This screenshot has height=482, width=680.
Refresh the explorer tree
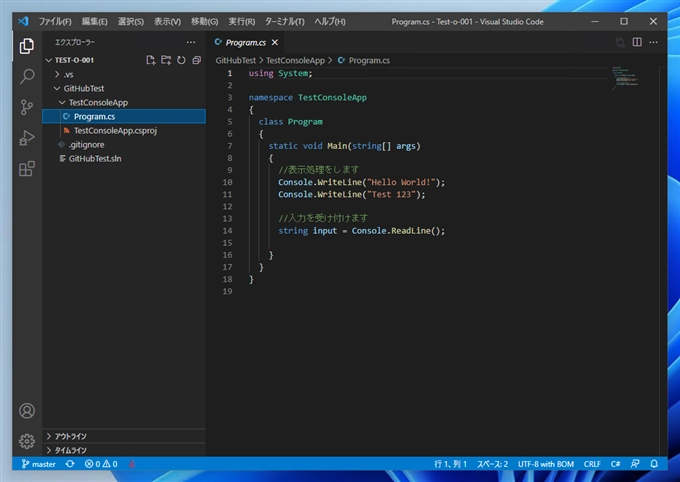tap(181, 60)
